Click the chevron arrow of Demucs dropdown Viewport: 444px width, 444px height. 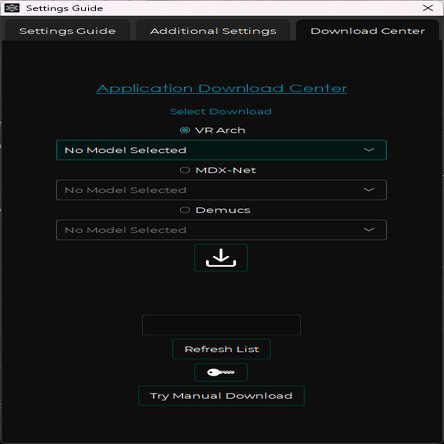pyautogui.click(x=369, y=230)
